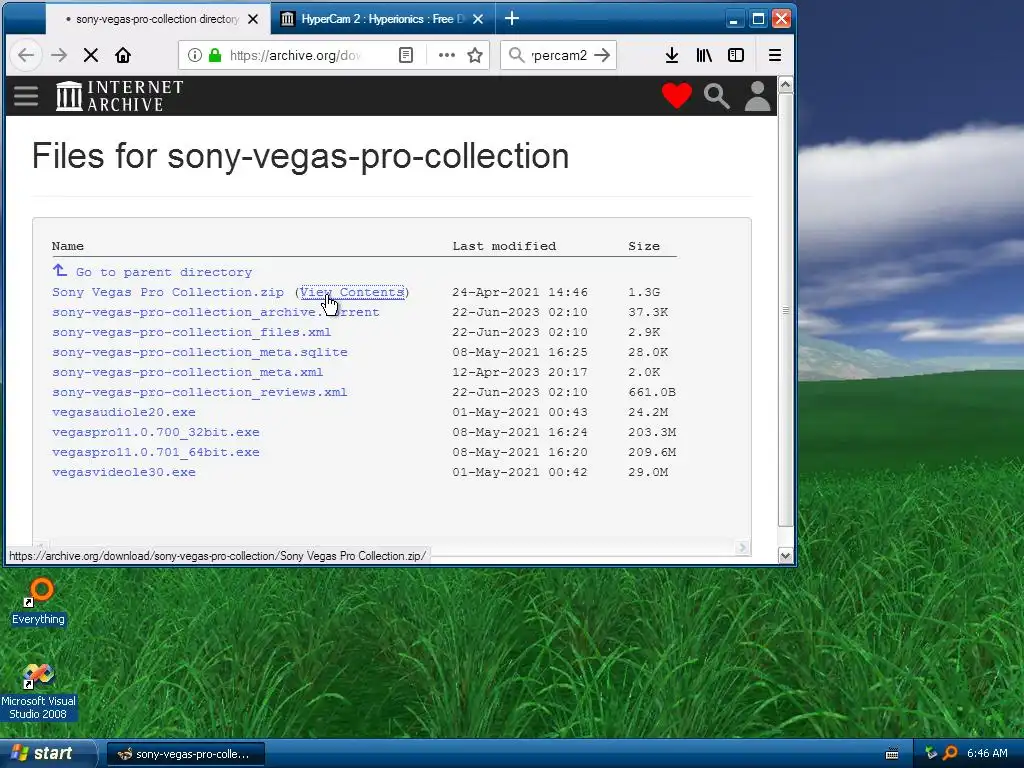Toggle reader view in address bar
Screen dimensions: 1024x768
click(x=406, y=56)
